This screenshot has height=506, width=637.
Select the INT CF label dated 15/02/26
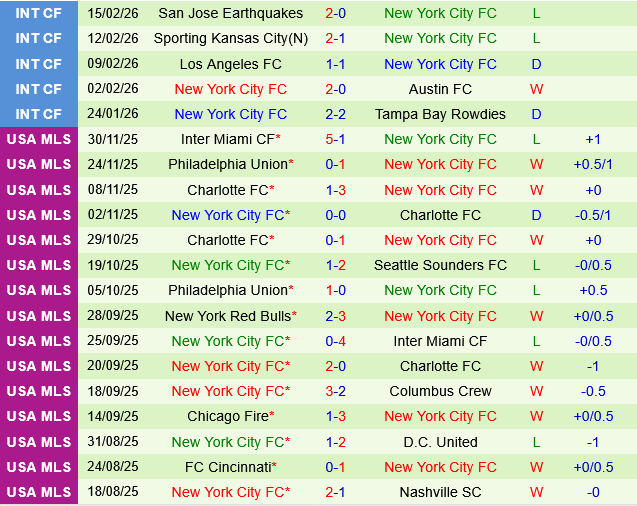39,14
